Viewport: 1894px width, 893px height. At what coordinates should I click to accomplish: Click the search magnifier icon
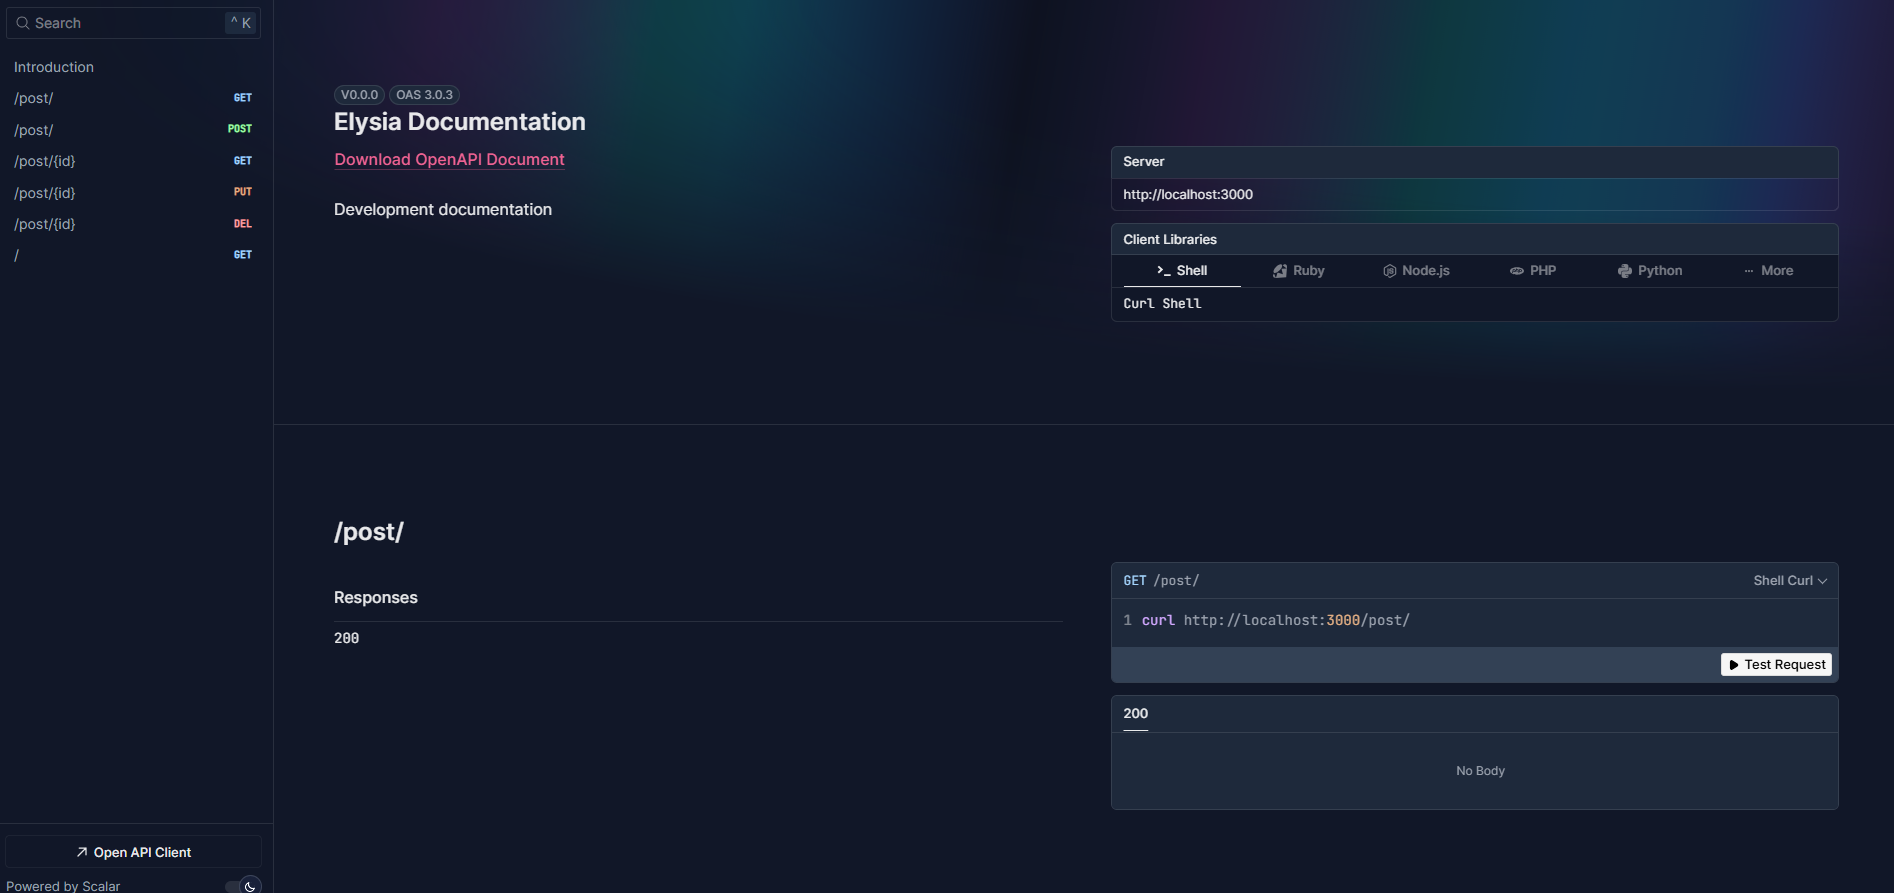point(22,23)
